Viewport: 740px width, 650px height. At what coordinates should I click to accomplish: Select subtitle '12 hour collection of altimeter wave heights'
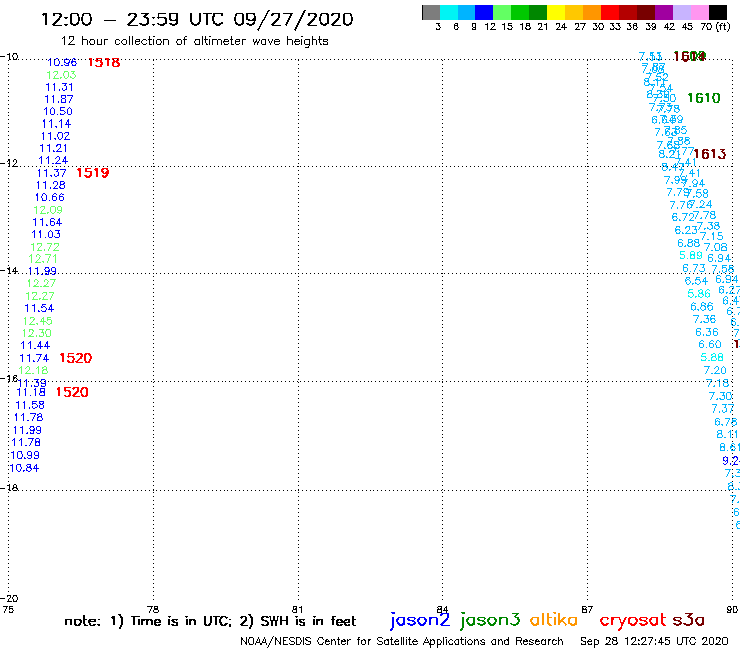pos(194,41)
